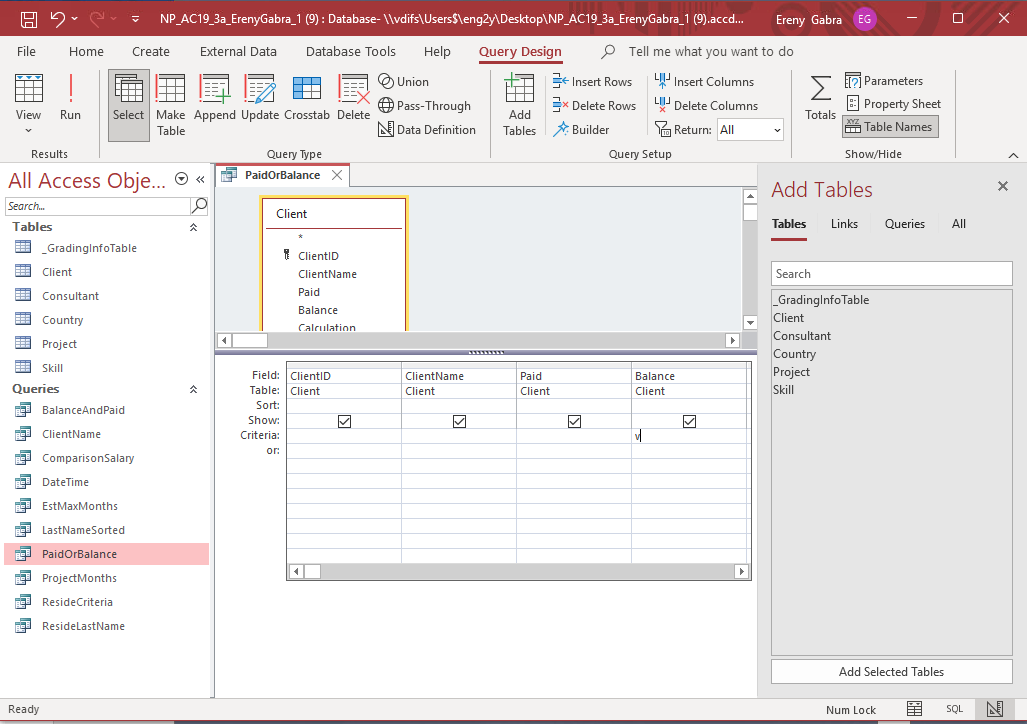Switch to SQL view from the status bar
Image resolution: width=1027 pixels, height=724 pixels.
(x=954, y=709)
